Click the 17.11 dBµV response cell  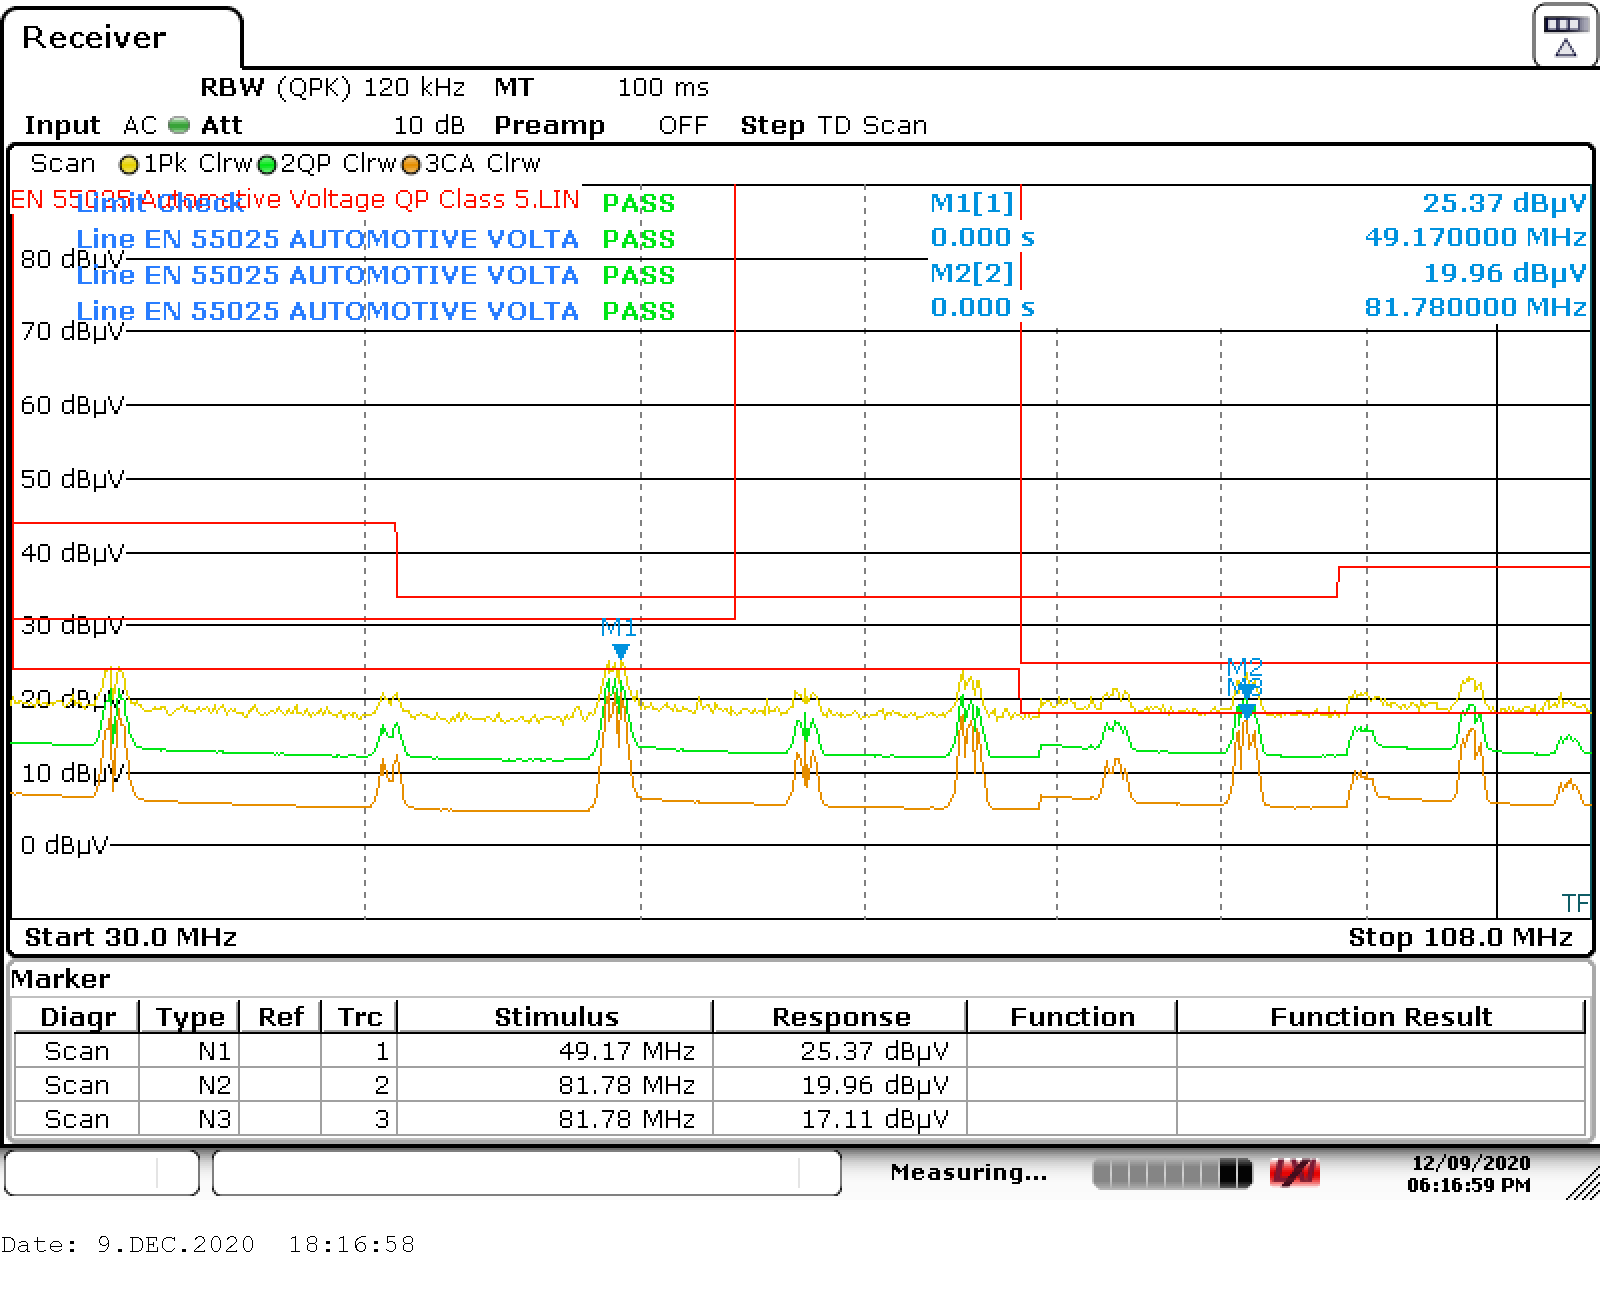[x=841, y=1119]
